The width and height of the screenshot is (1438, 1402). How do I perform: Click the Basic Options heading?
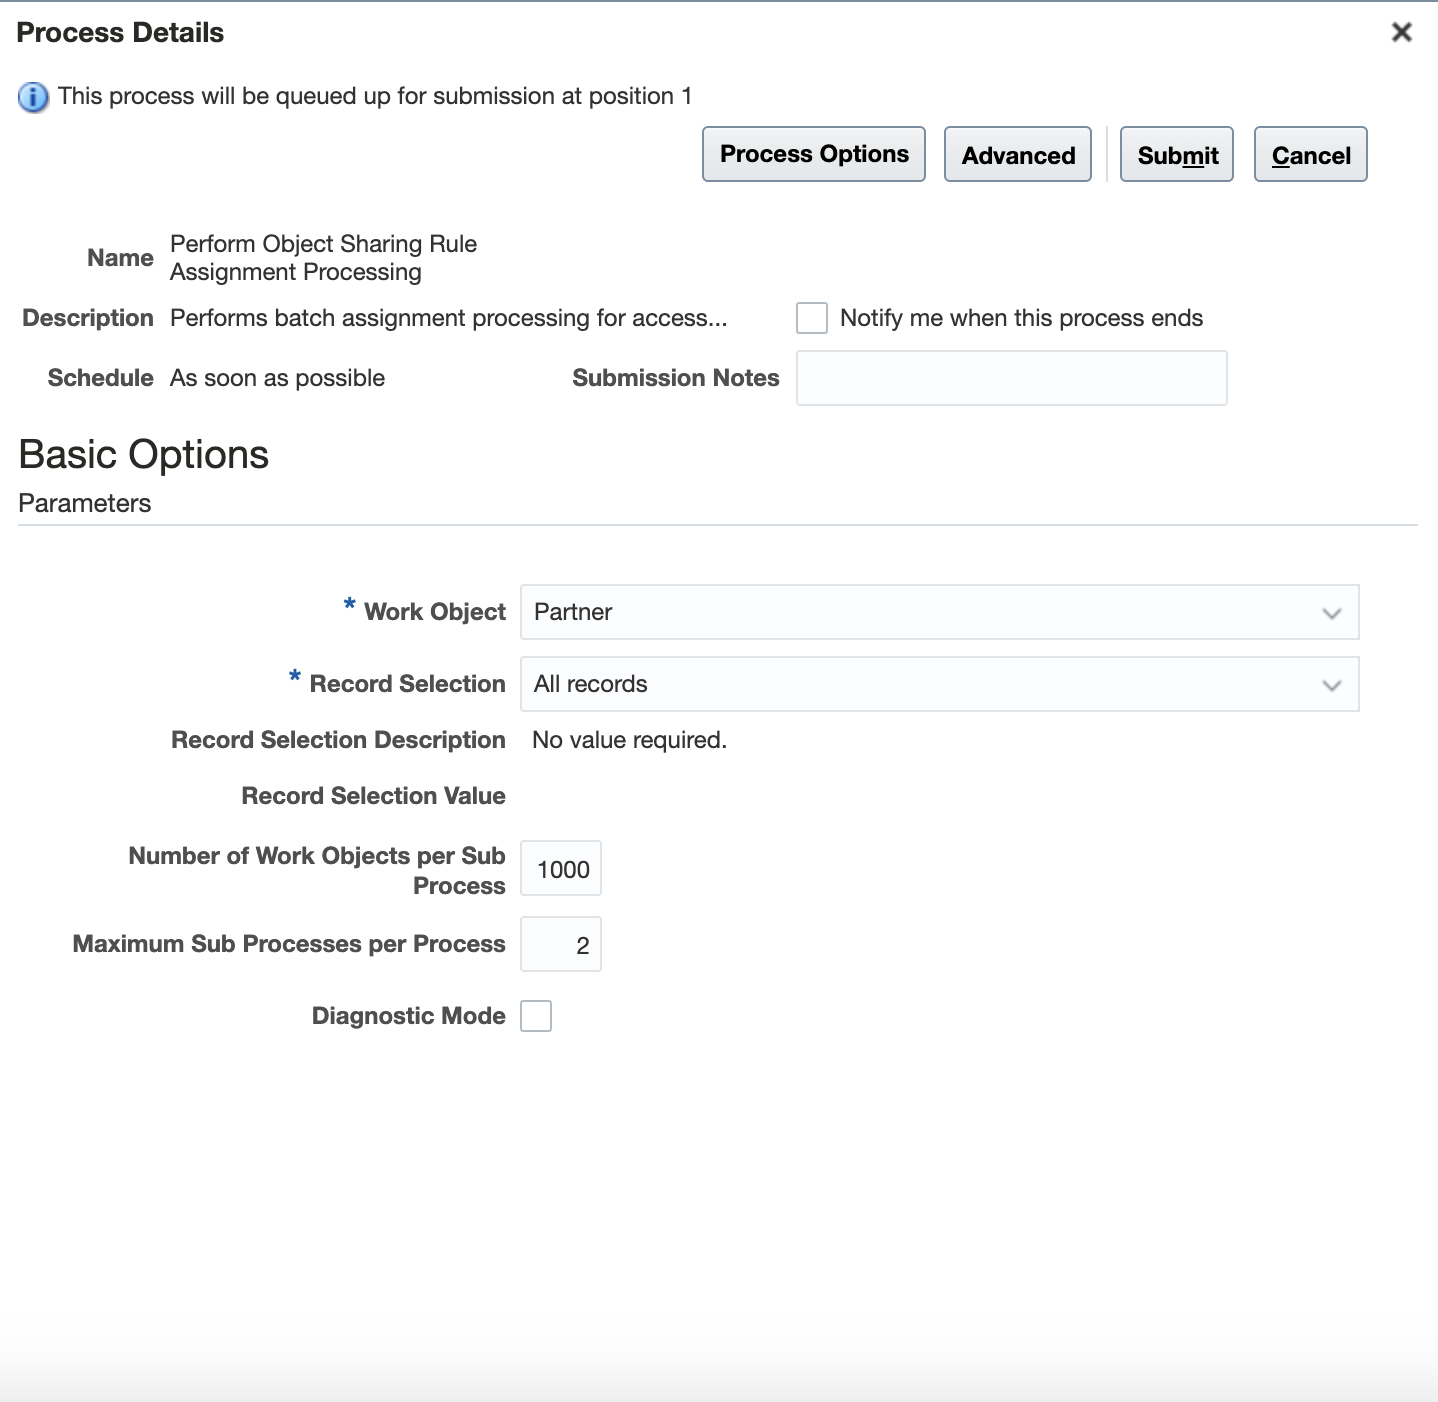pos(144,455)
